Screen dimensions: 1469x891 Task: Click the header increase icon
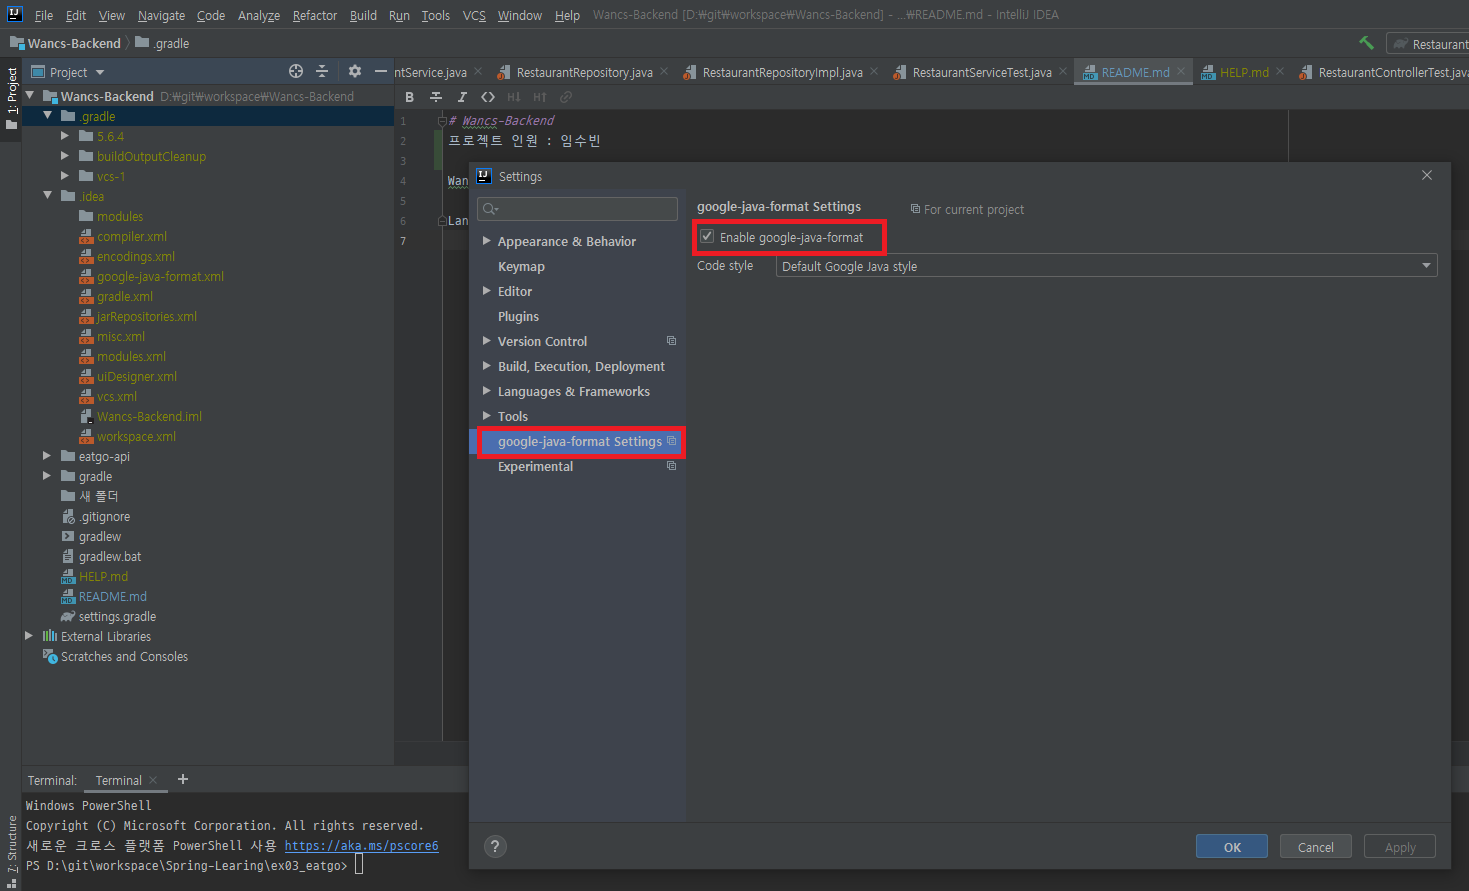pos(540,97)
